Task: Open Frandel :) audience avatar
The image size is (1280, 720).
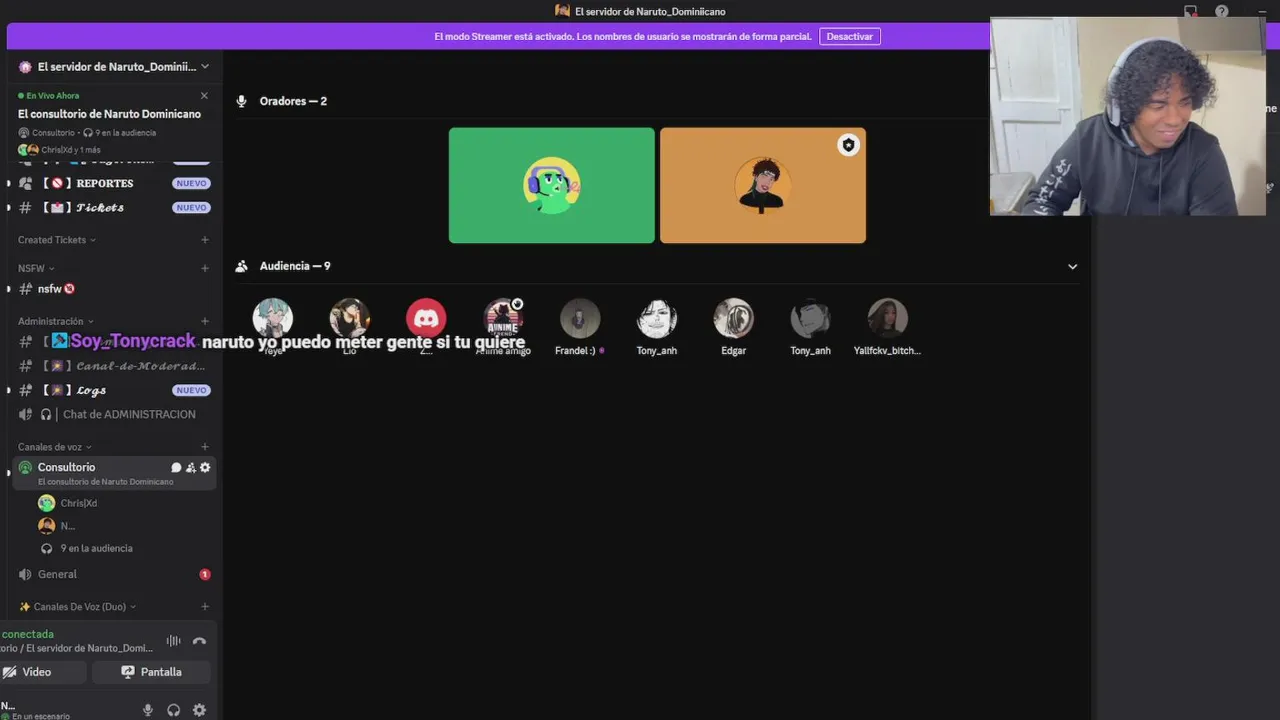Action: click(580, 318)
